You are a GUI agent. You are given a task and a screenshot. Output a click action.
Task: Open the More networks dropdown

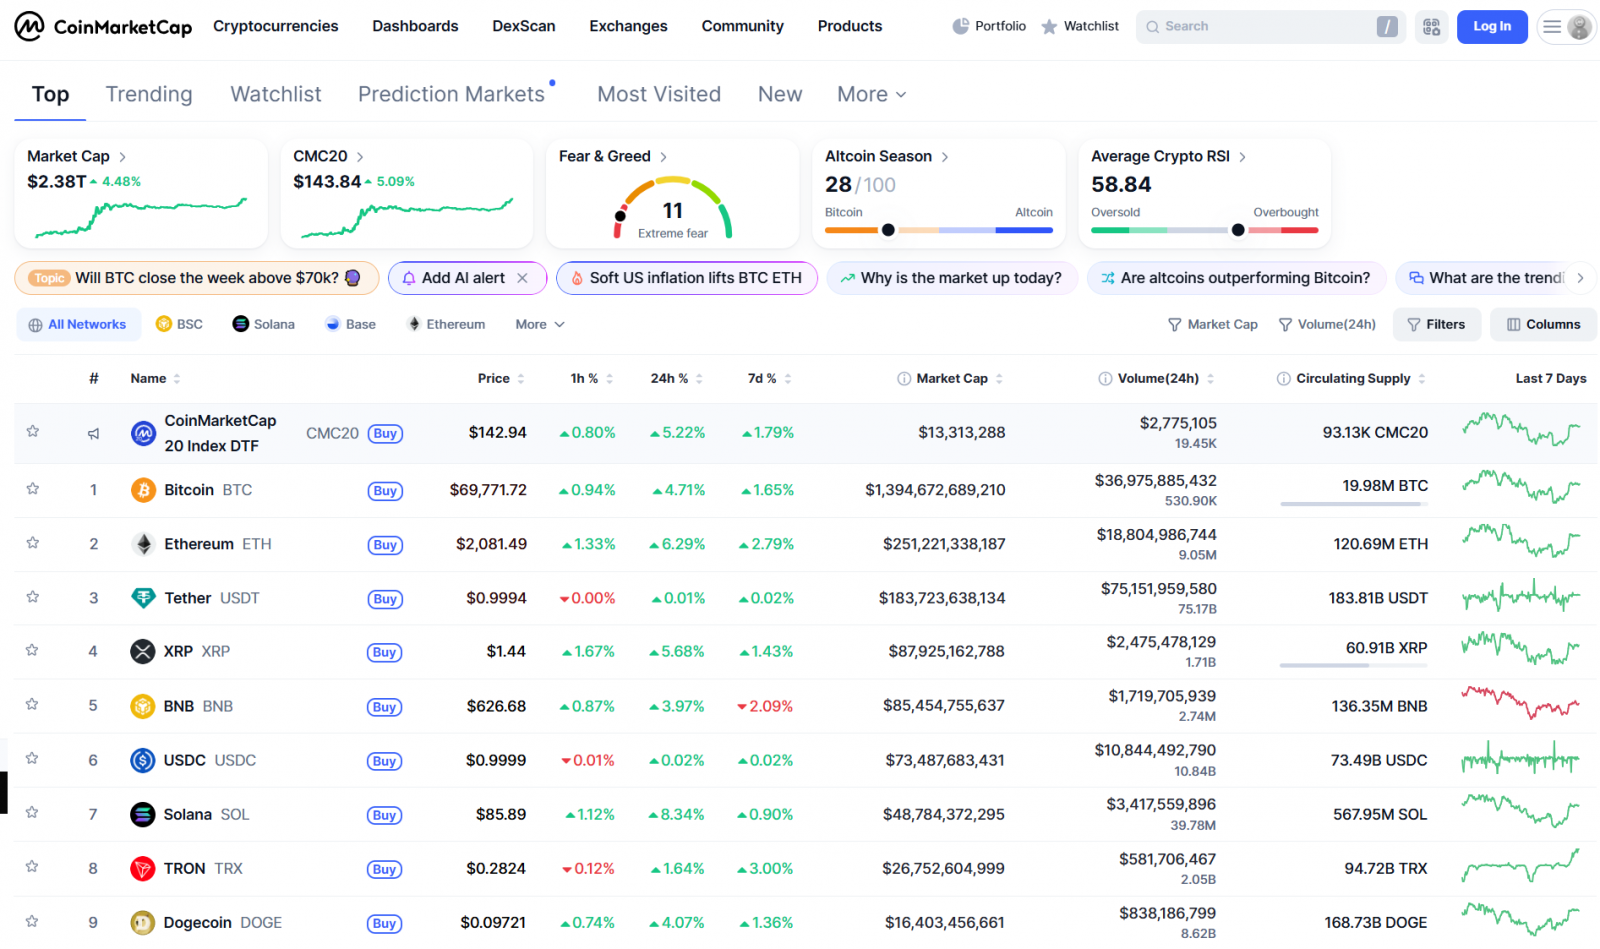point(538,324)
